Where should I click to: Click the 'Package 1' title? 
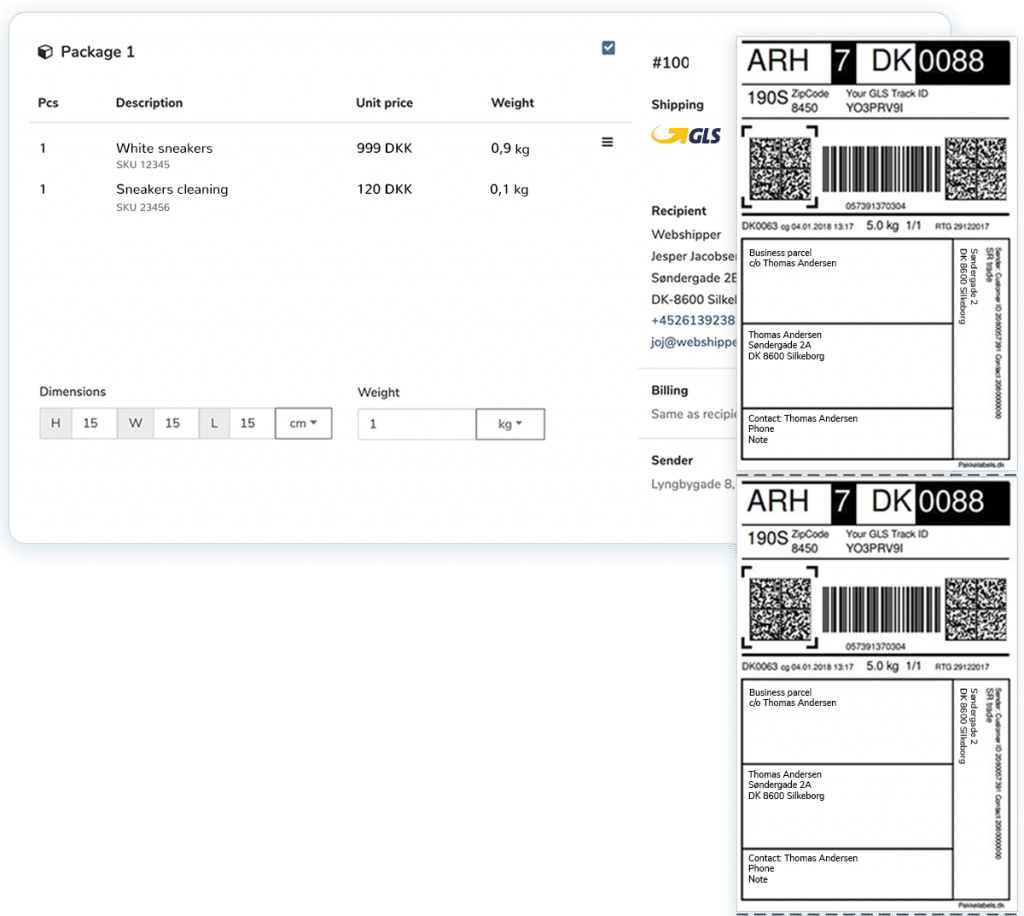point(97,52)
